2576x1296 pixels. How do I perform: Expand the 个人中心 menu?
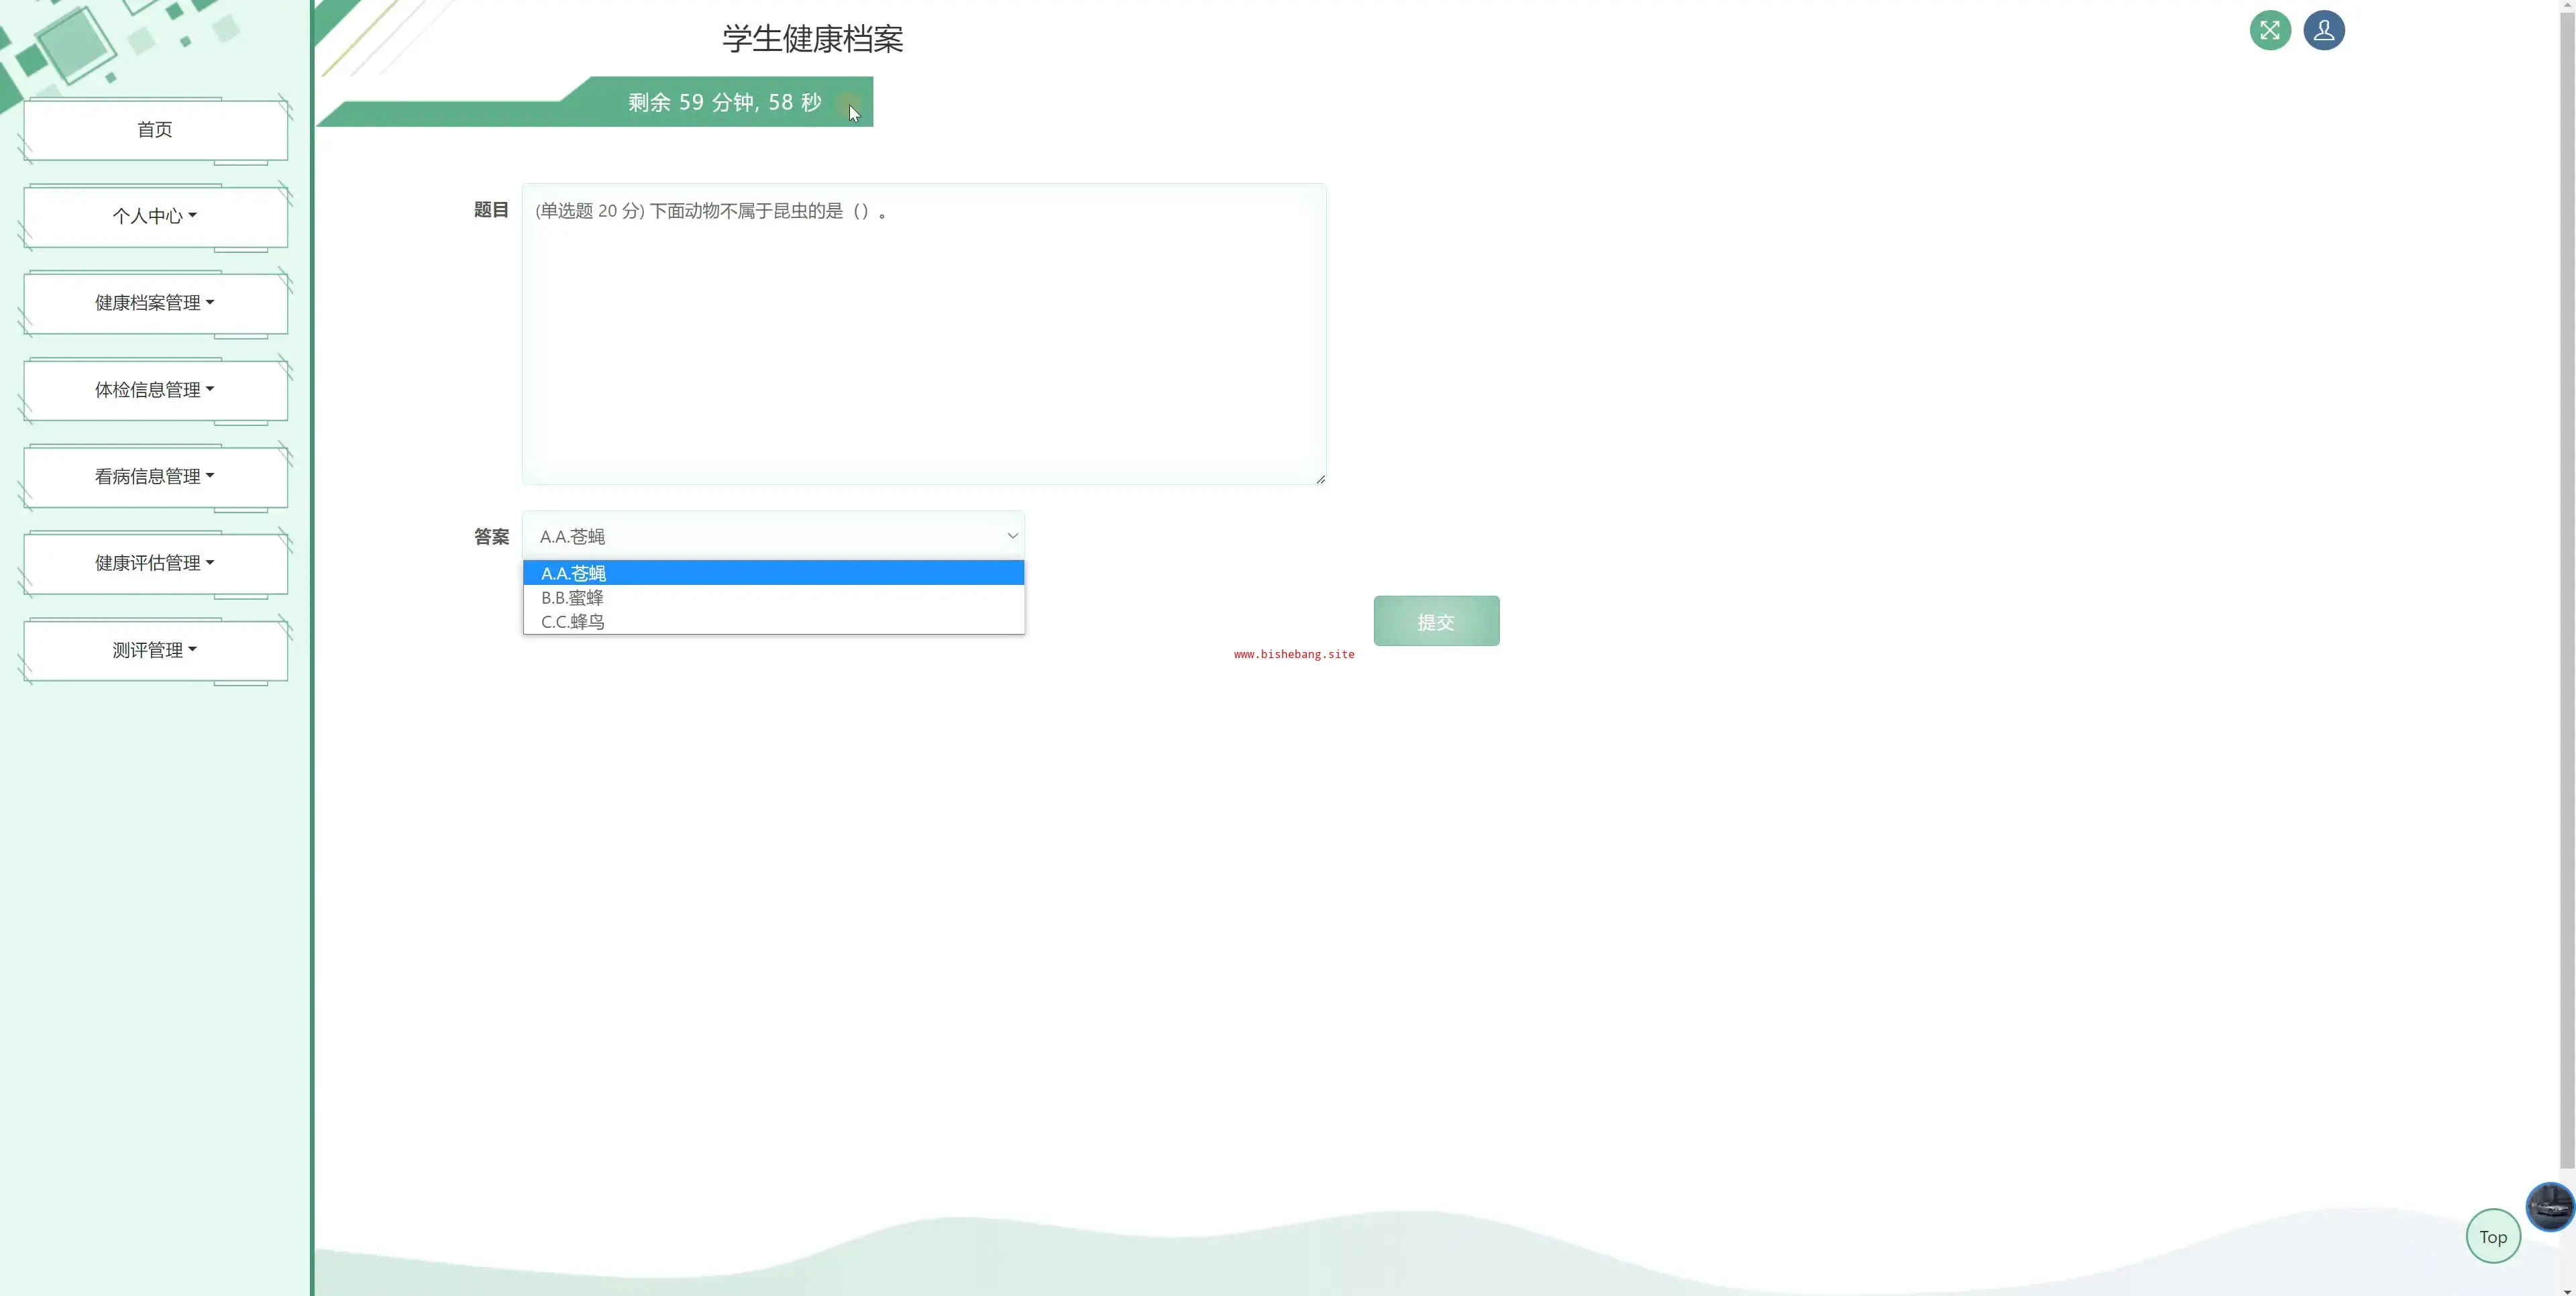(x=155, y=216)
